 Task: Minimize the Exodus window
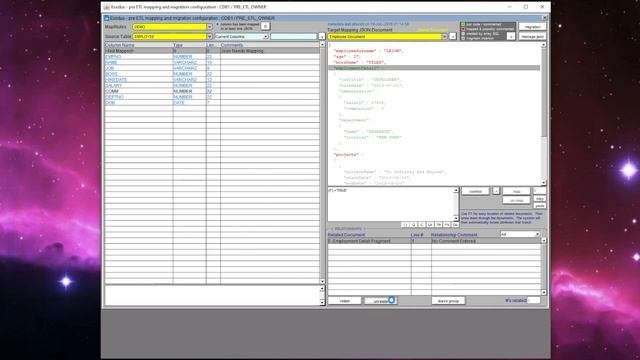(x=509, y=7)
